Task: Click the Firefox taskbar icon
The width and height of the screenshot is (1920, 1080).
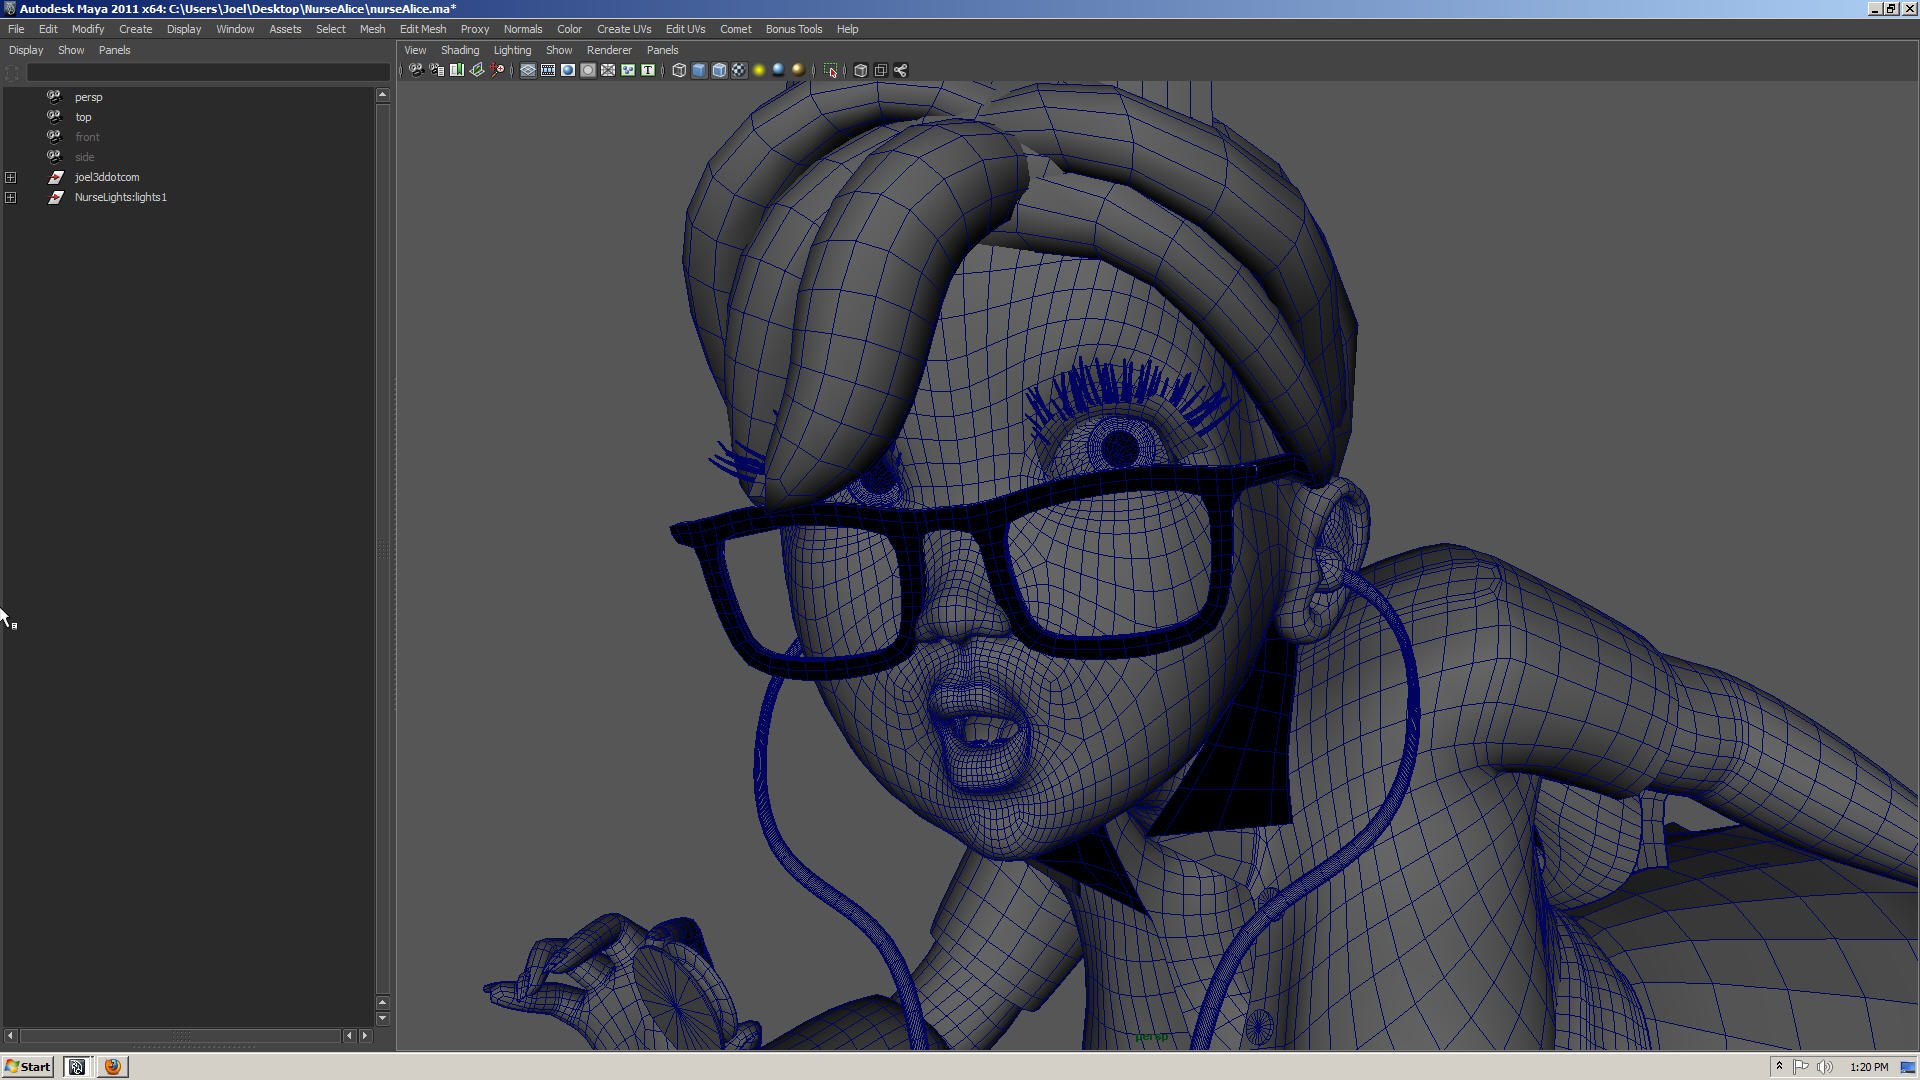Action: tap(113, 1067)
